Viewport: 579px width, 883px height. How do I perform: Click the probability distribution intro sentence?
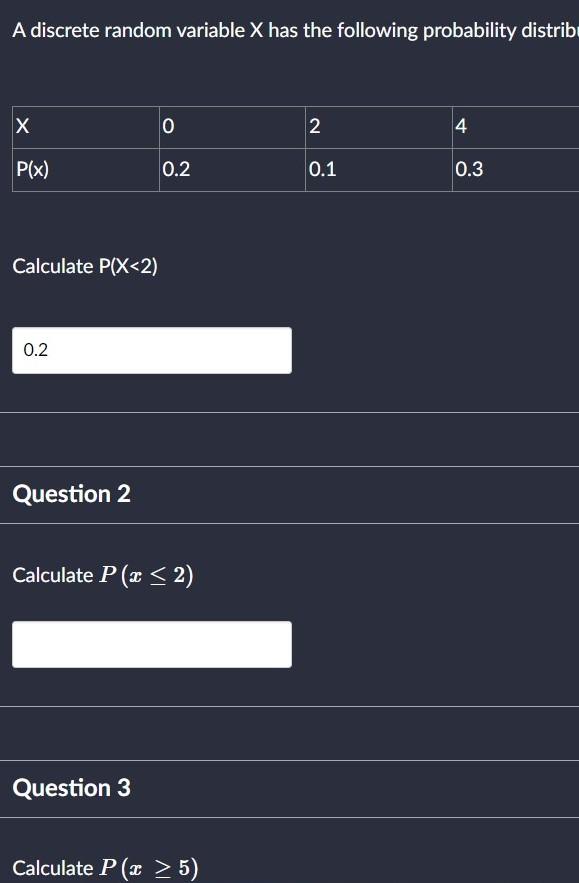pos(290,30)
